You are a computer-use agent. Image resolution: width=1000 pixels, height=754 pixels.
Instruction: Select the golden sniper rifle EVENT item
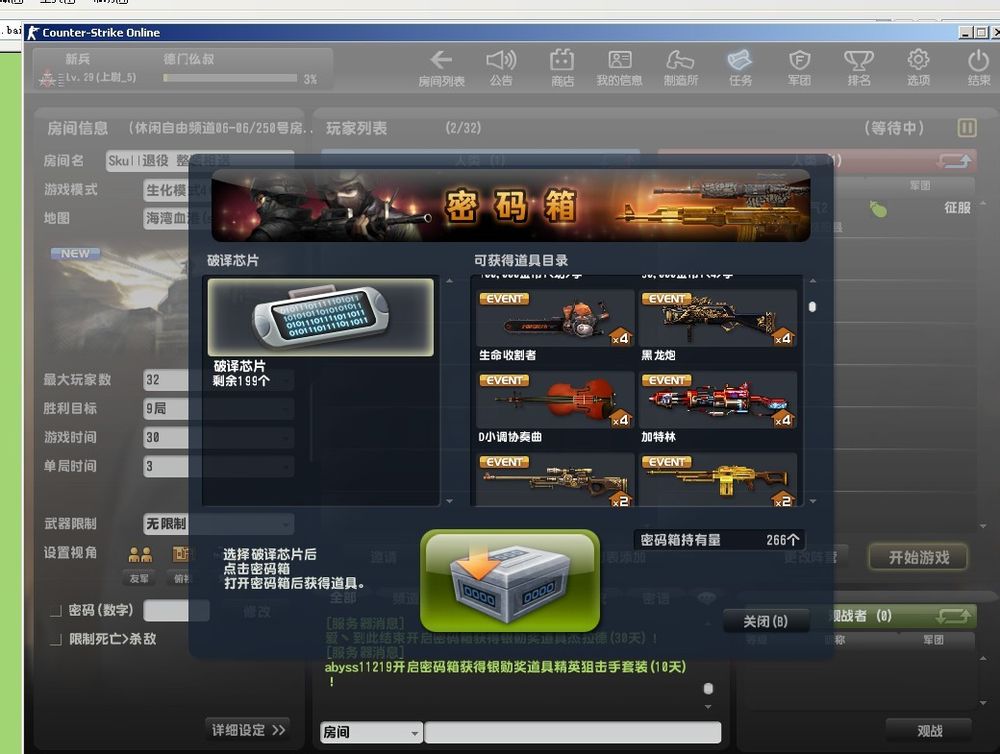tap(555, 480)
